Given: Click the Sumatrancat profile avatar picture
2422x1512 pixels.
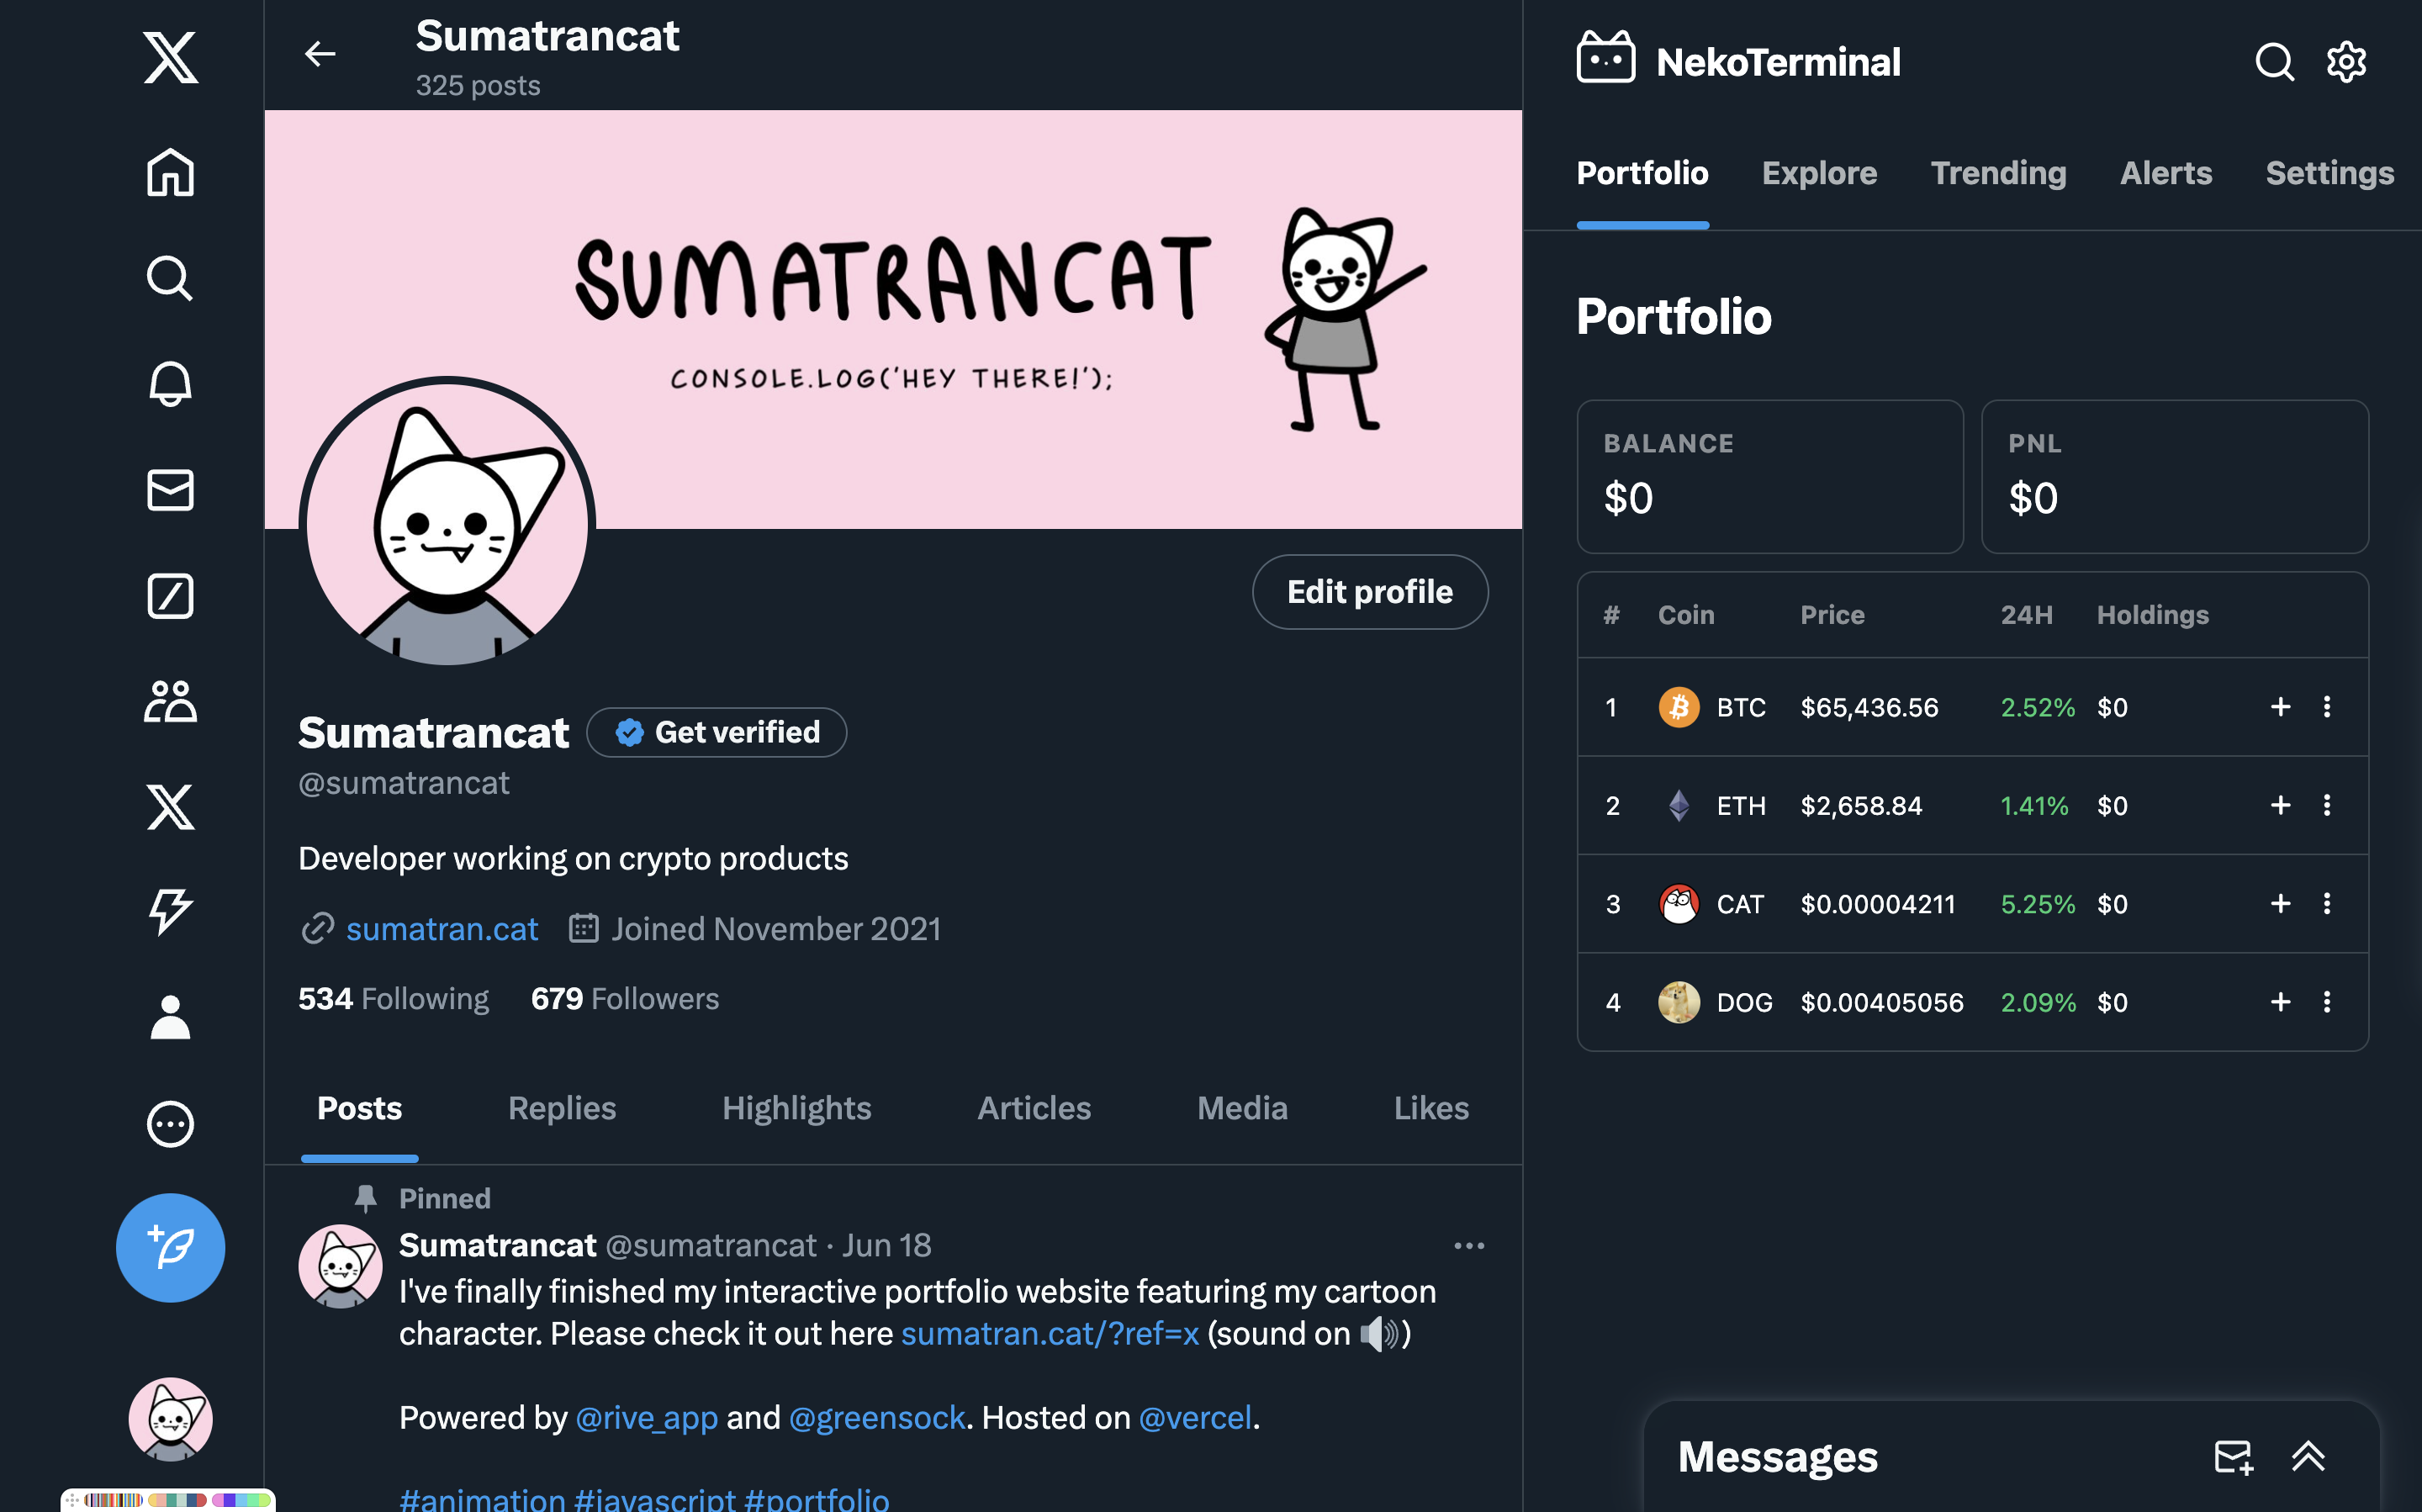Looking at the screenshot, I should pos(447,524).
